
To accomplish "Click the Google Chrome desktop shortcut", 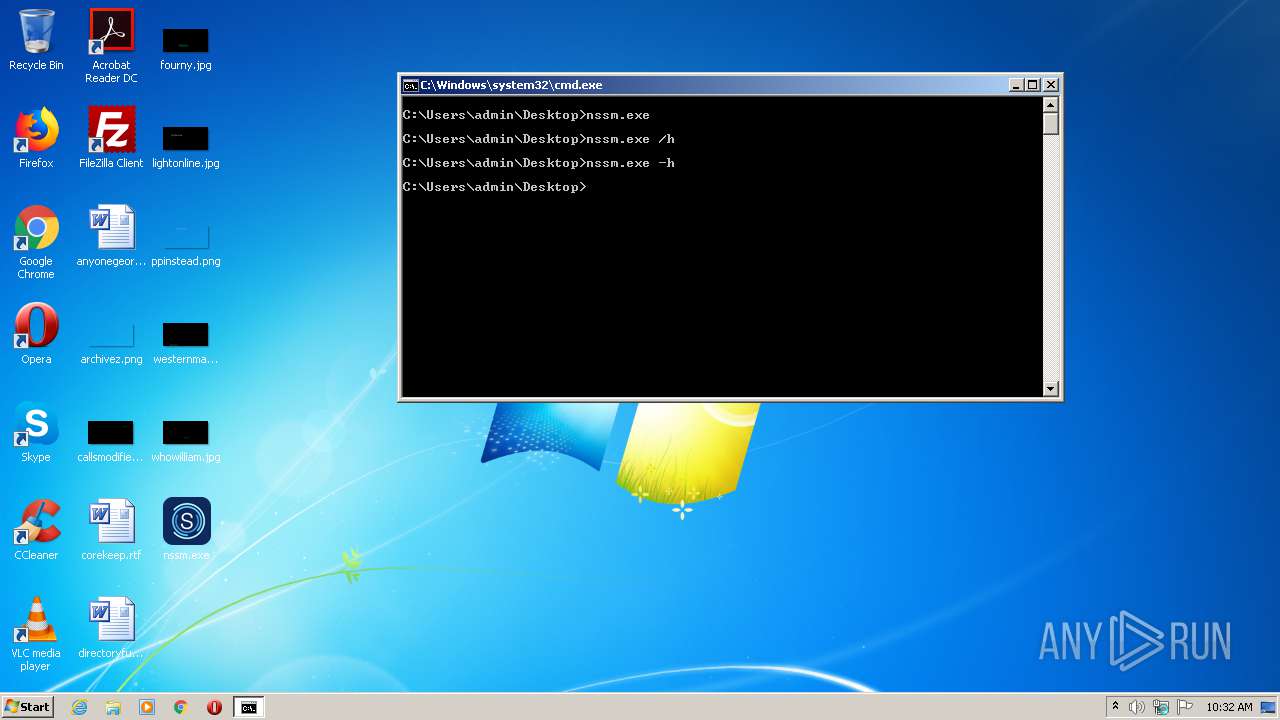I will 36,243.
